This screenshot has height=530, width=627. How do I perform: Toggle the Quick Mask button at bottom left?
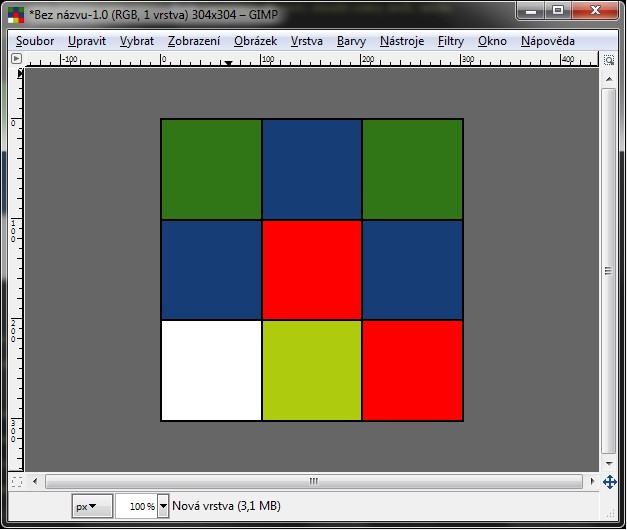[17, 482]
